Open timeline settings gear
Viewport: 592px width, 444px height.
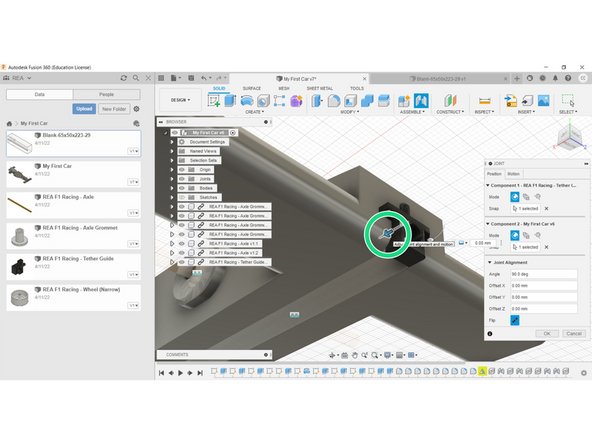coord(584,373)
